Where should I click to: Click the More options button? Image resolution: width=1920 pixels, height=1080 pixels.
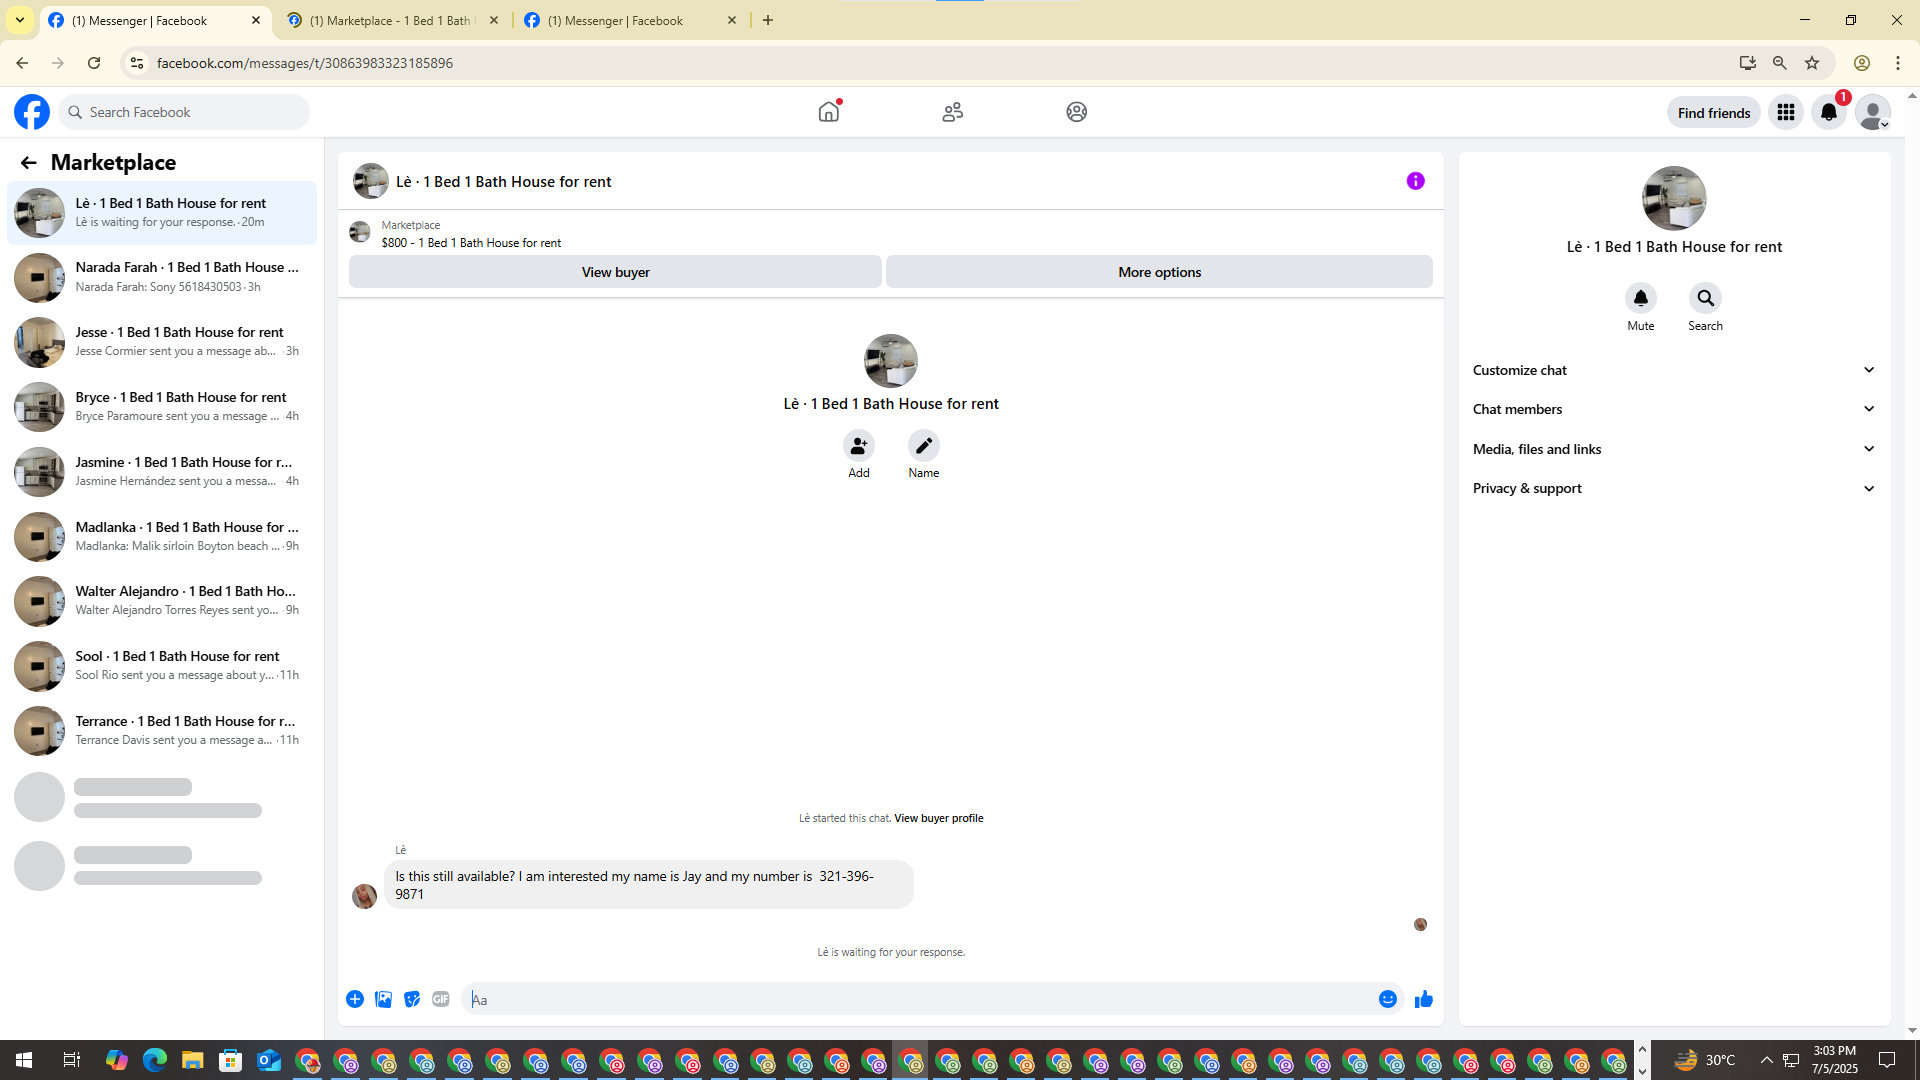pyautogui.click(x=1159, y=272)
